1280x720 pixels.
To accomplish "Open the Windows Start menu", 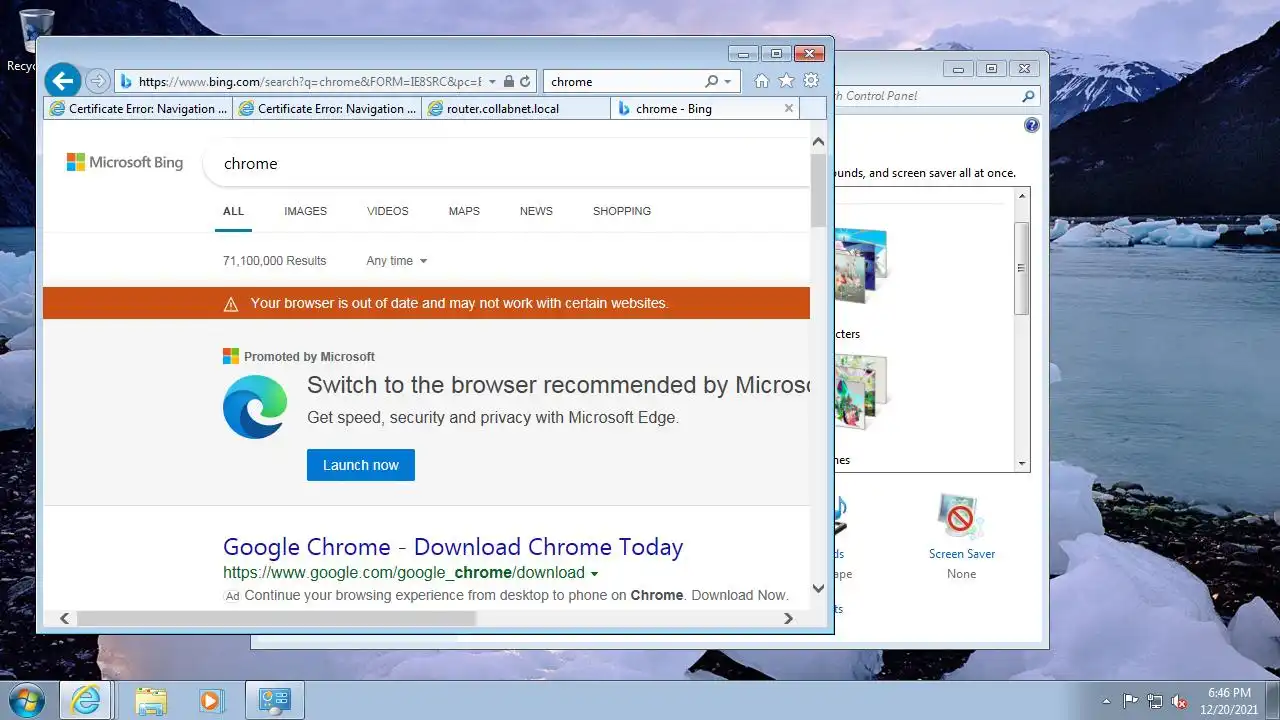I will tap(27, 700).
